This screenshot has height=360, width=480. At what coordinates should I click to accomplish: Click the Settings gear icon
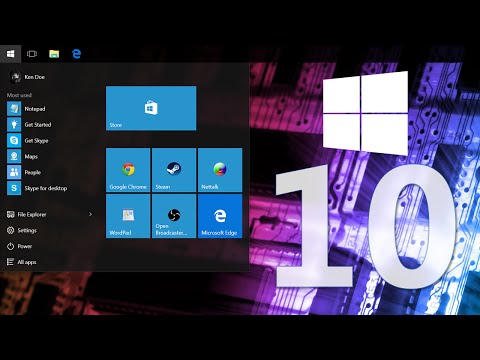(11, 230)
